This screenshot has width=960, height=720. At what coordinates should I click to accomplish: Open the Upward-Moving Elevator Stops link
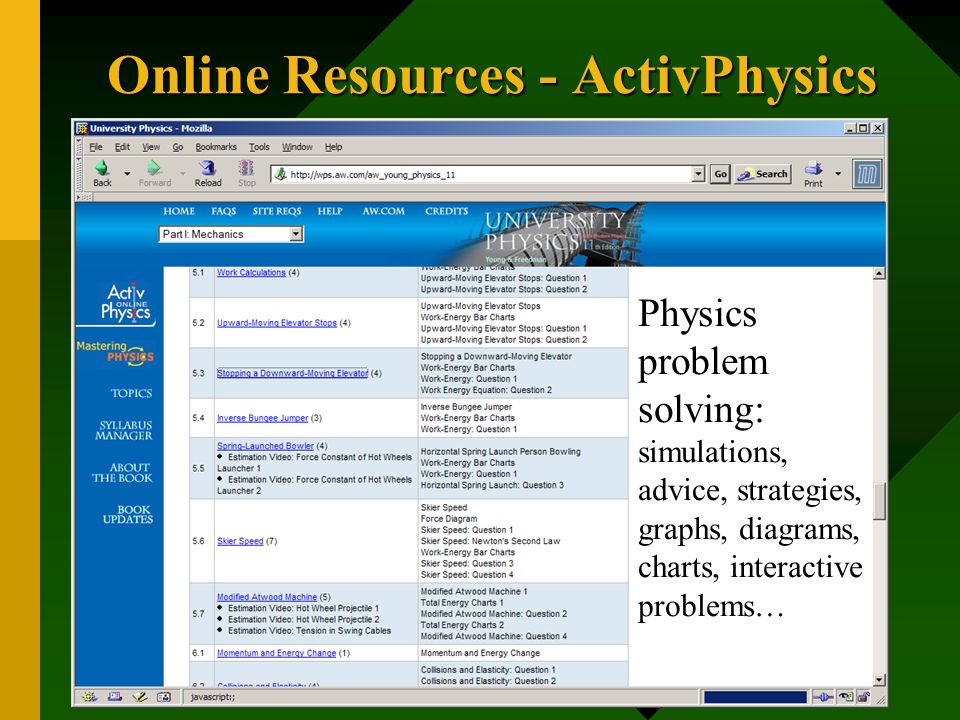click(277, 323)
